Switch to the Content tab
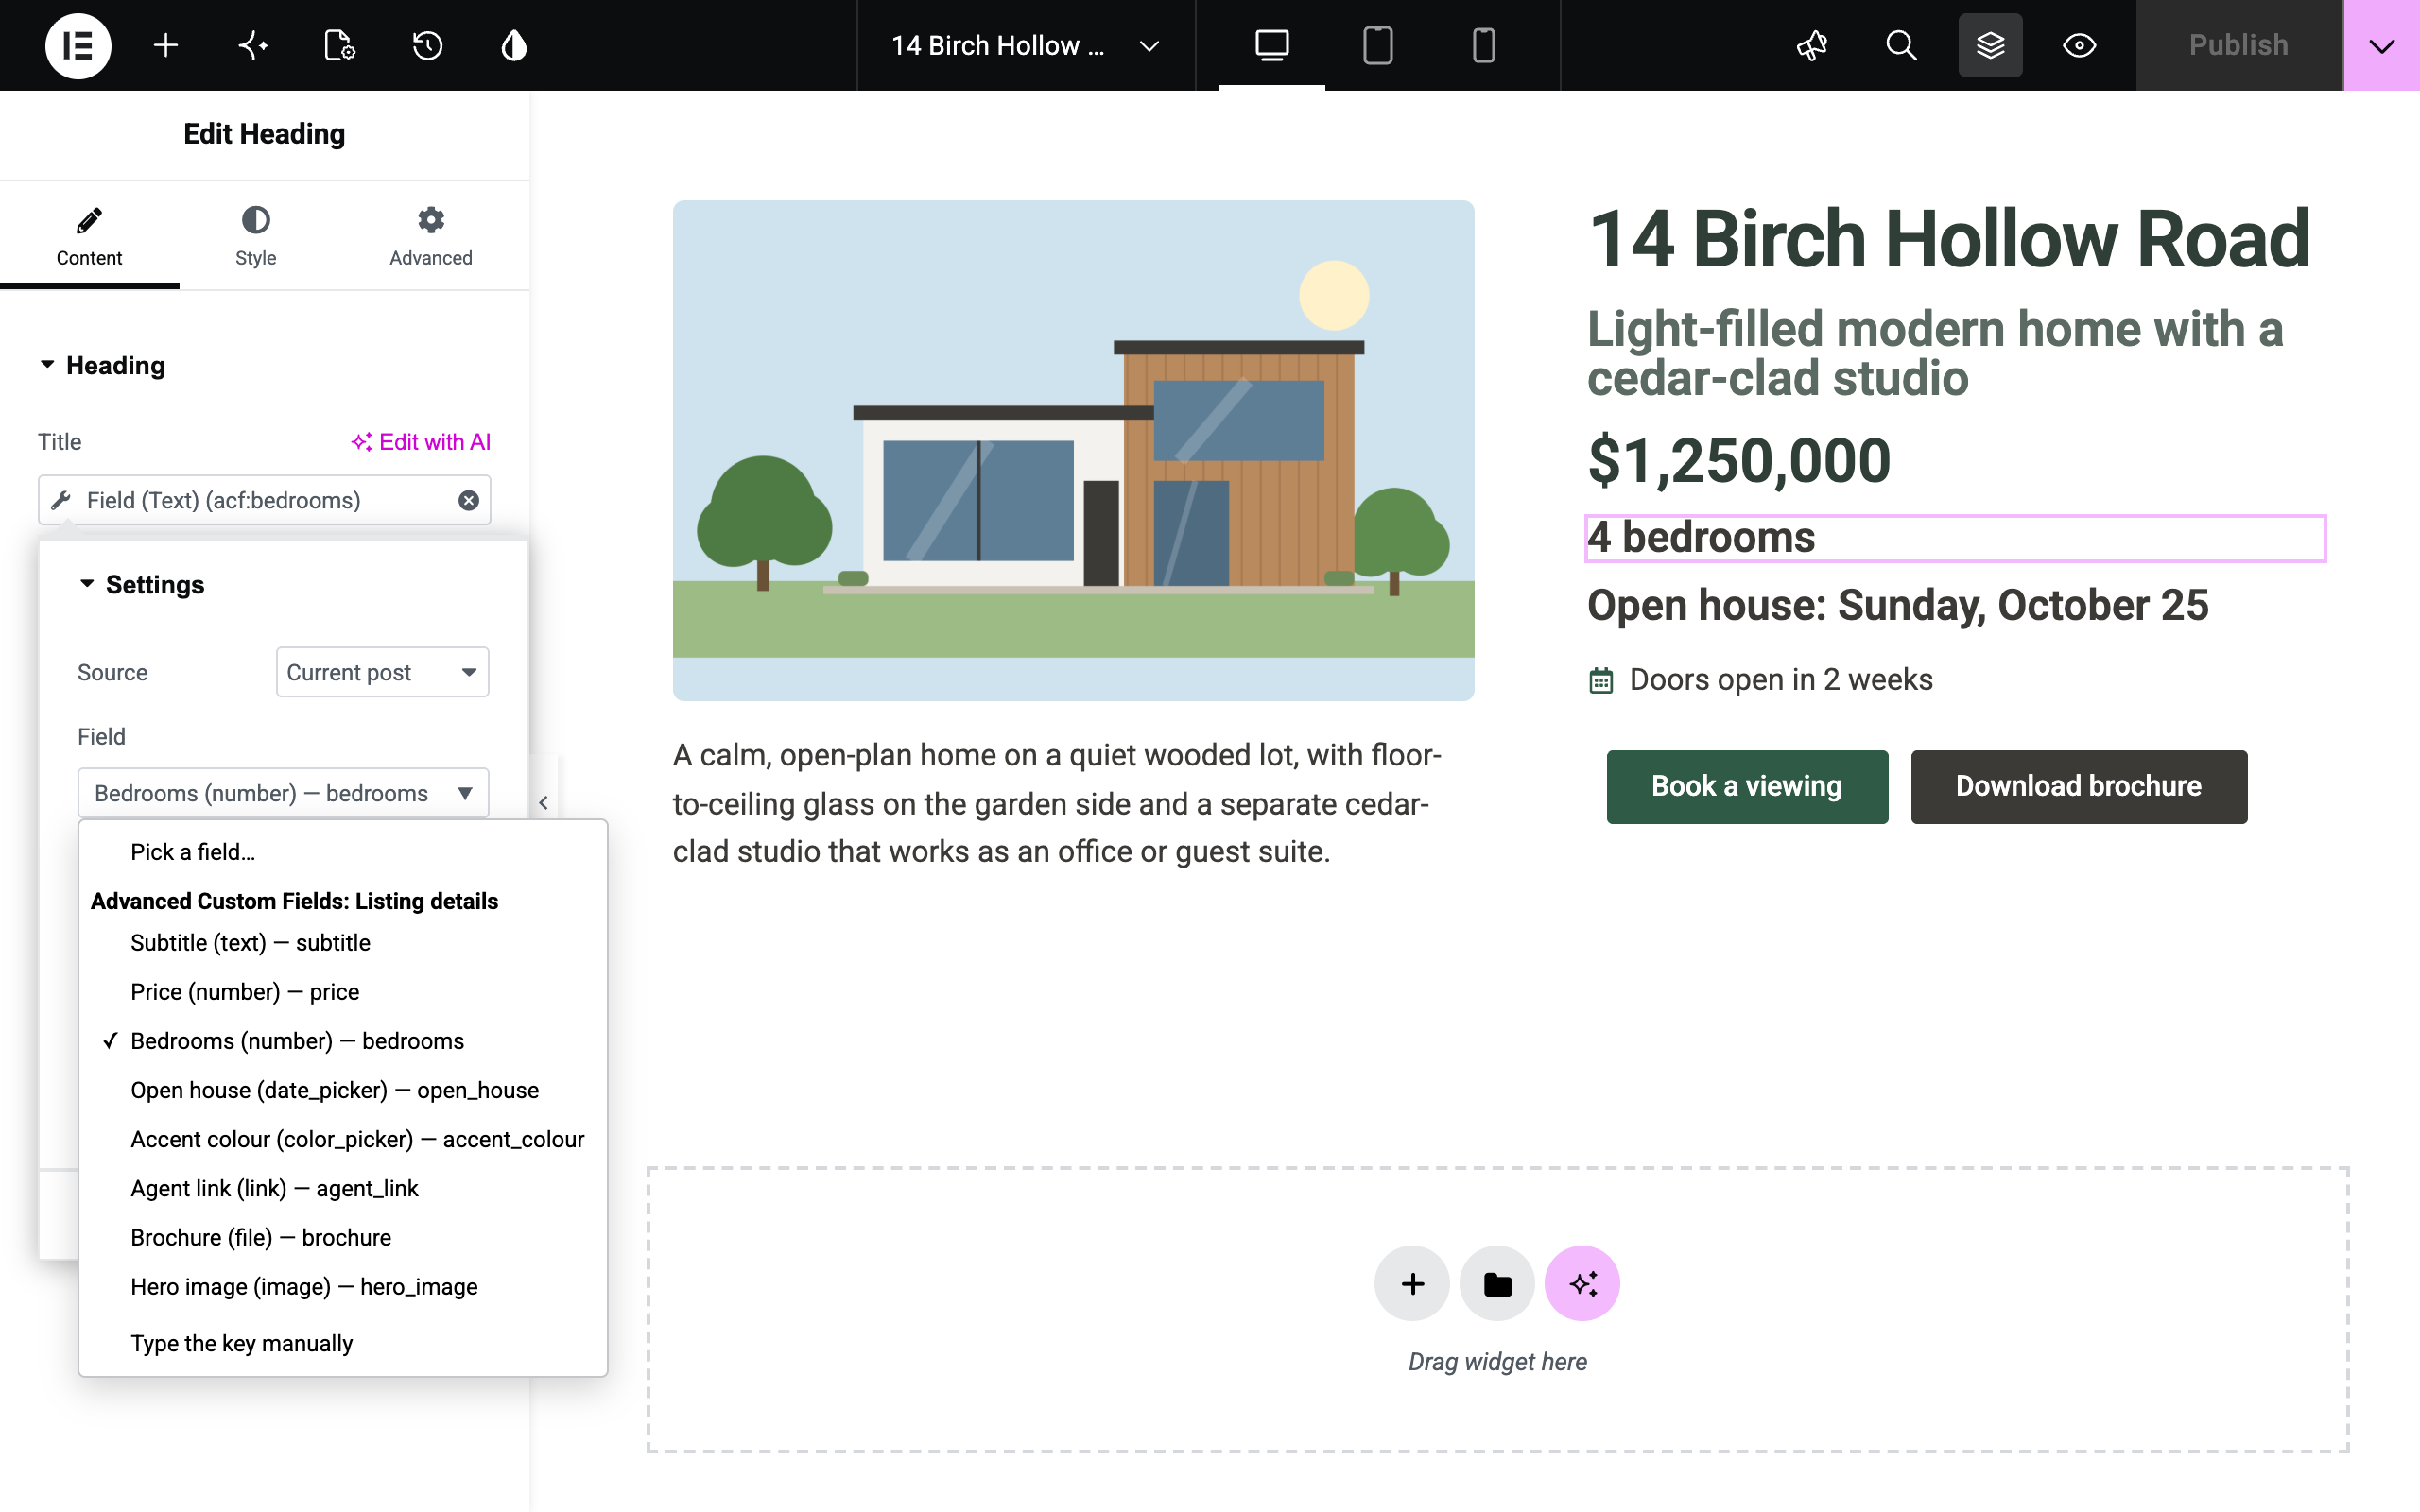The width and height of the screenshot is (2420, 1512). click(89, 237)
